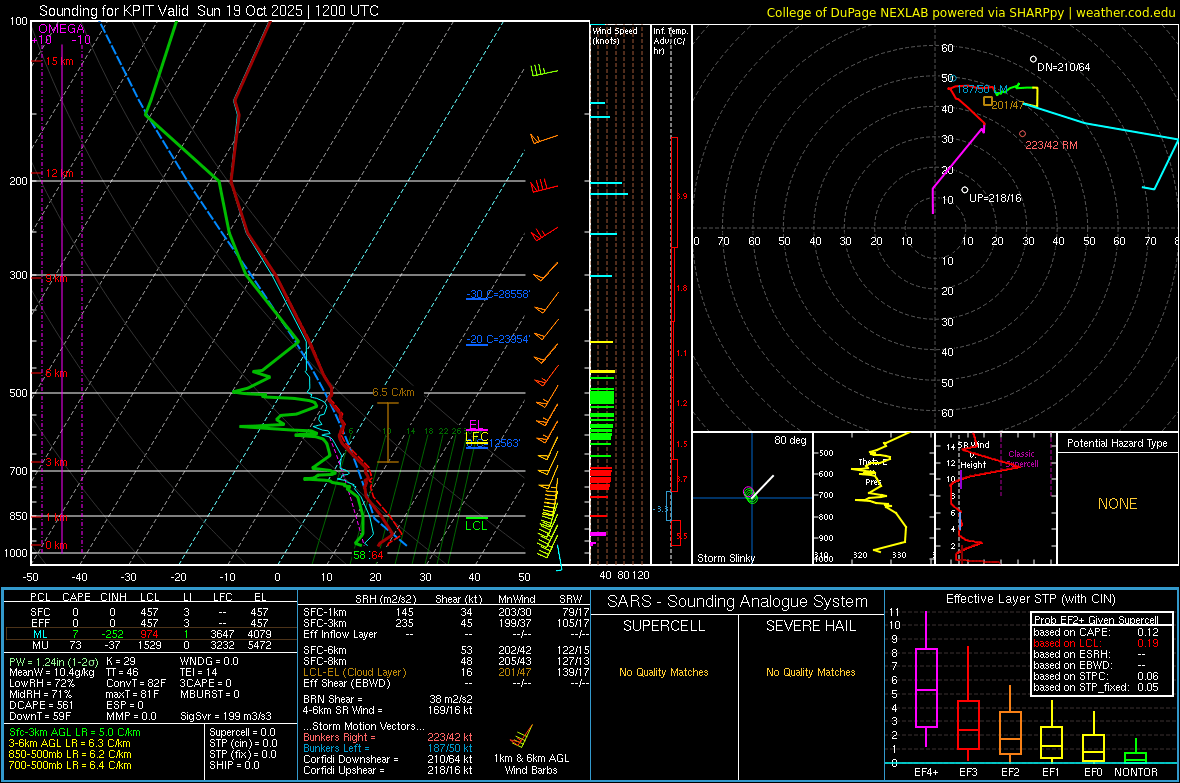Click the 'DN=210/64' hodograph marker label
The height and width of the screenshot is (783, 1180).
[x=1063, y=67]
